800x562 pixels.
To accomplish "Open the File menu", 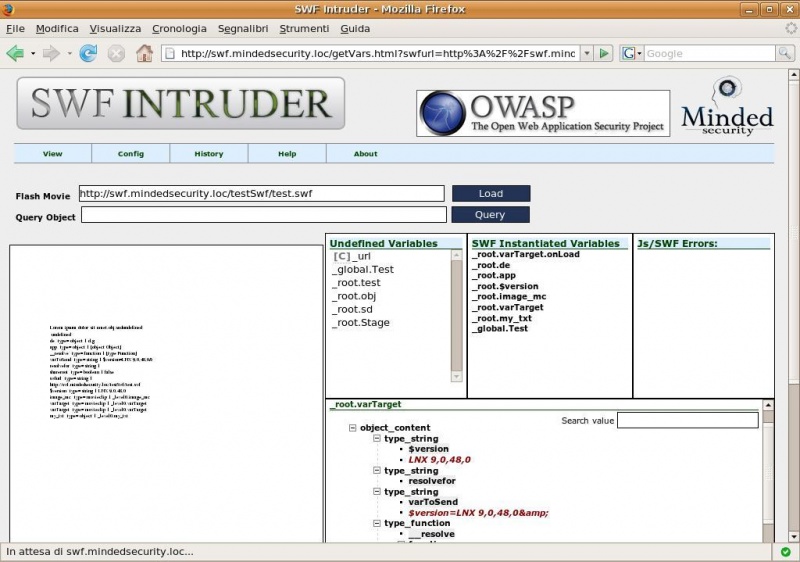I will [x=15, y=29].
